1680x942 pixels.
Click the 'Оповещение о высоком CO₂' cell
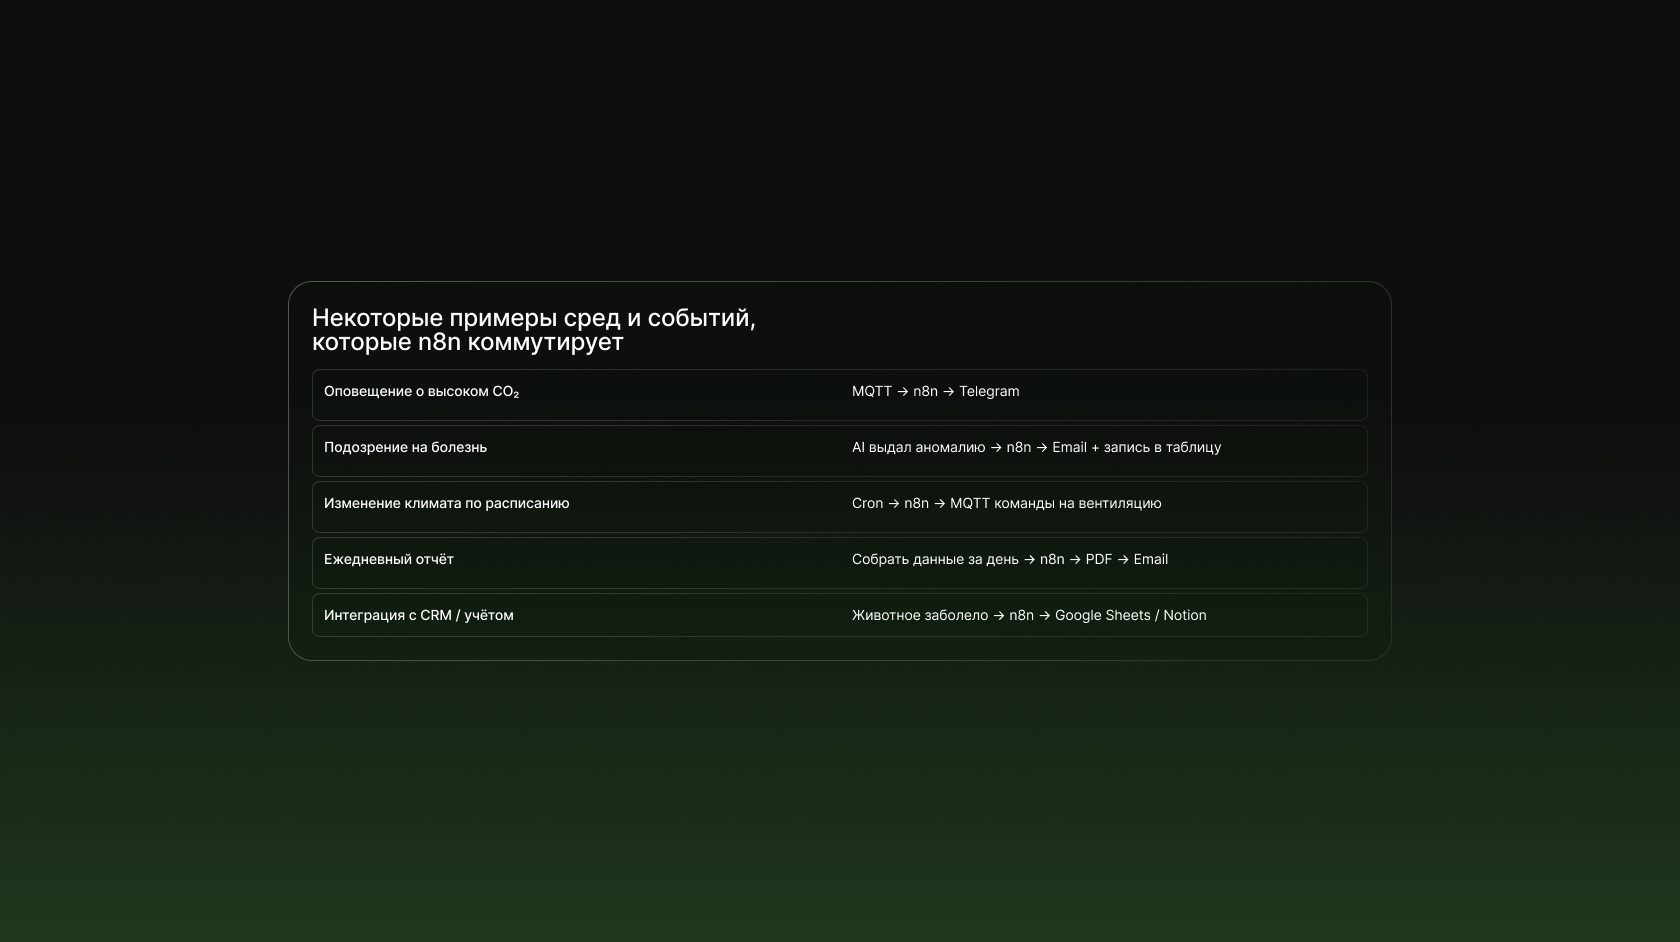pyautogui.click(x=421, y=392)
